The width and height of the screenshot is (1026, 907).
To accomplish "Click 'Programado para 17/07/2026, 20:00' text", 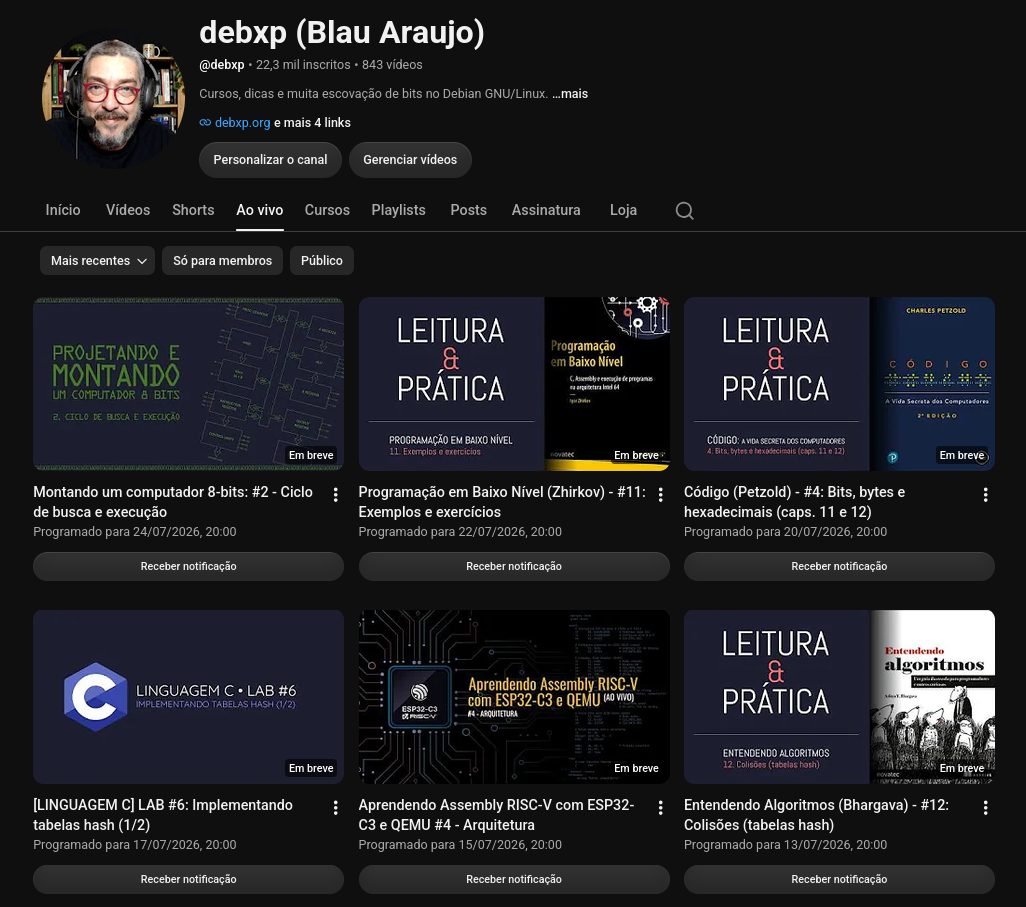I will (x=135, y=844).
